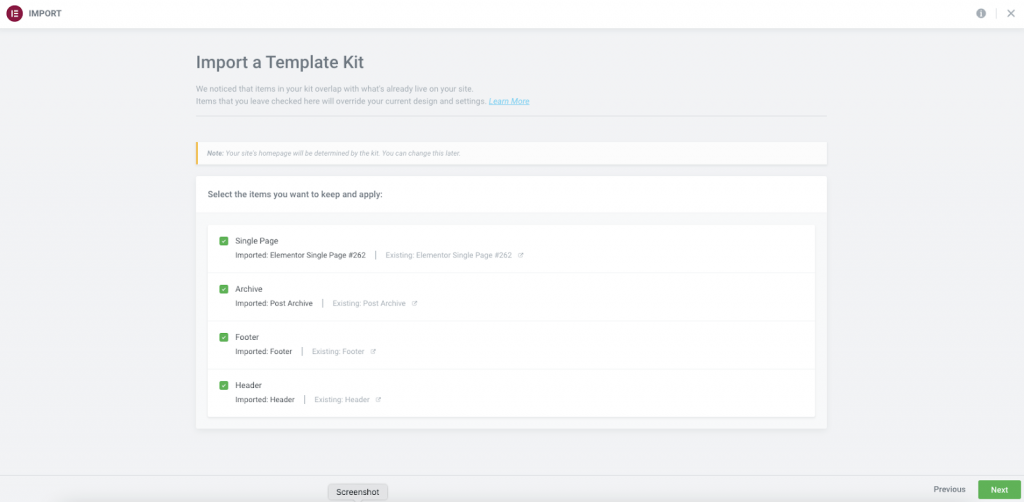The height and width of the screenshot is (502, 1024).
Task: Click the Single Page item label
Action: click(256, 241)
